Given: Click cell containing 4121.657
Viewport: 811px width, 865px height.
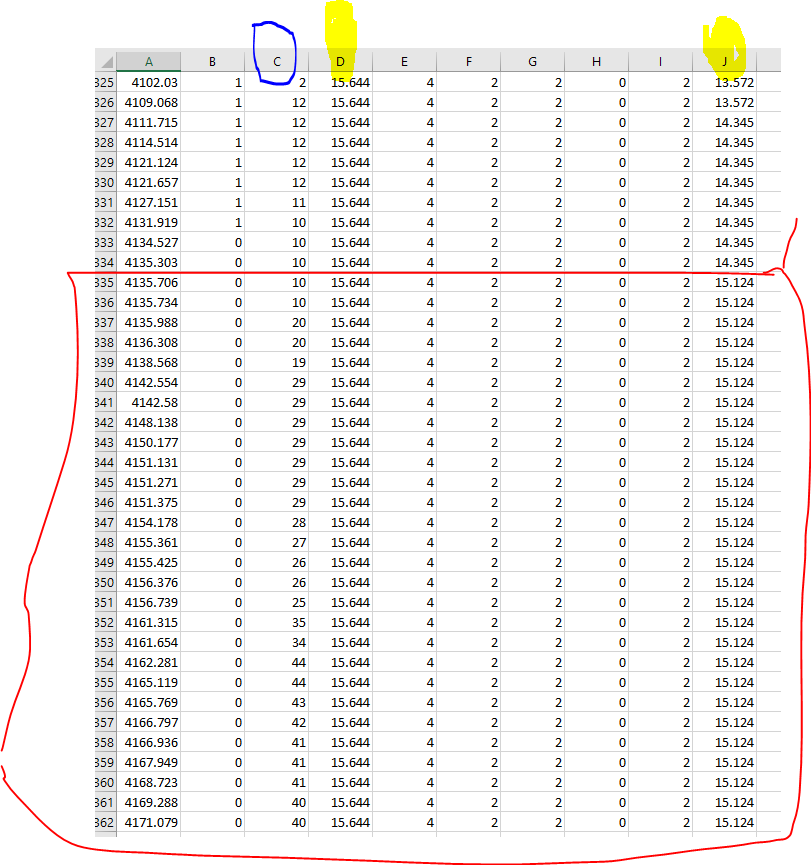Looking at the screenshot, I should tap(148, 183).
